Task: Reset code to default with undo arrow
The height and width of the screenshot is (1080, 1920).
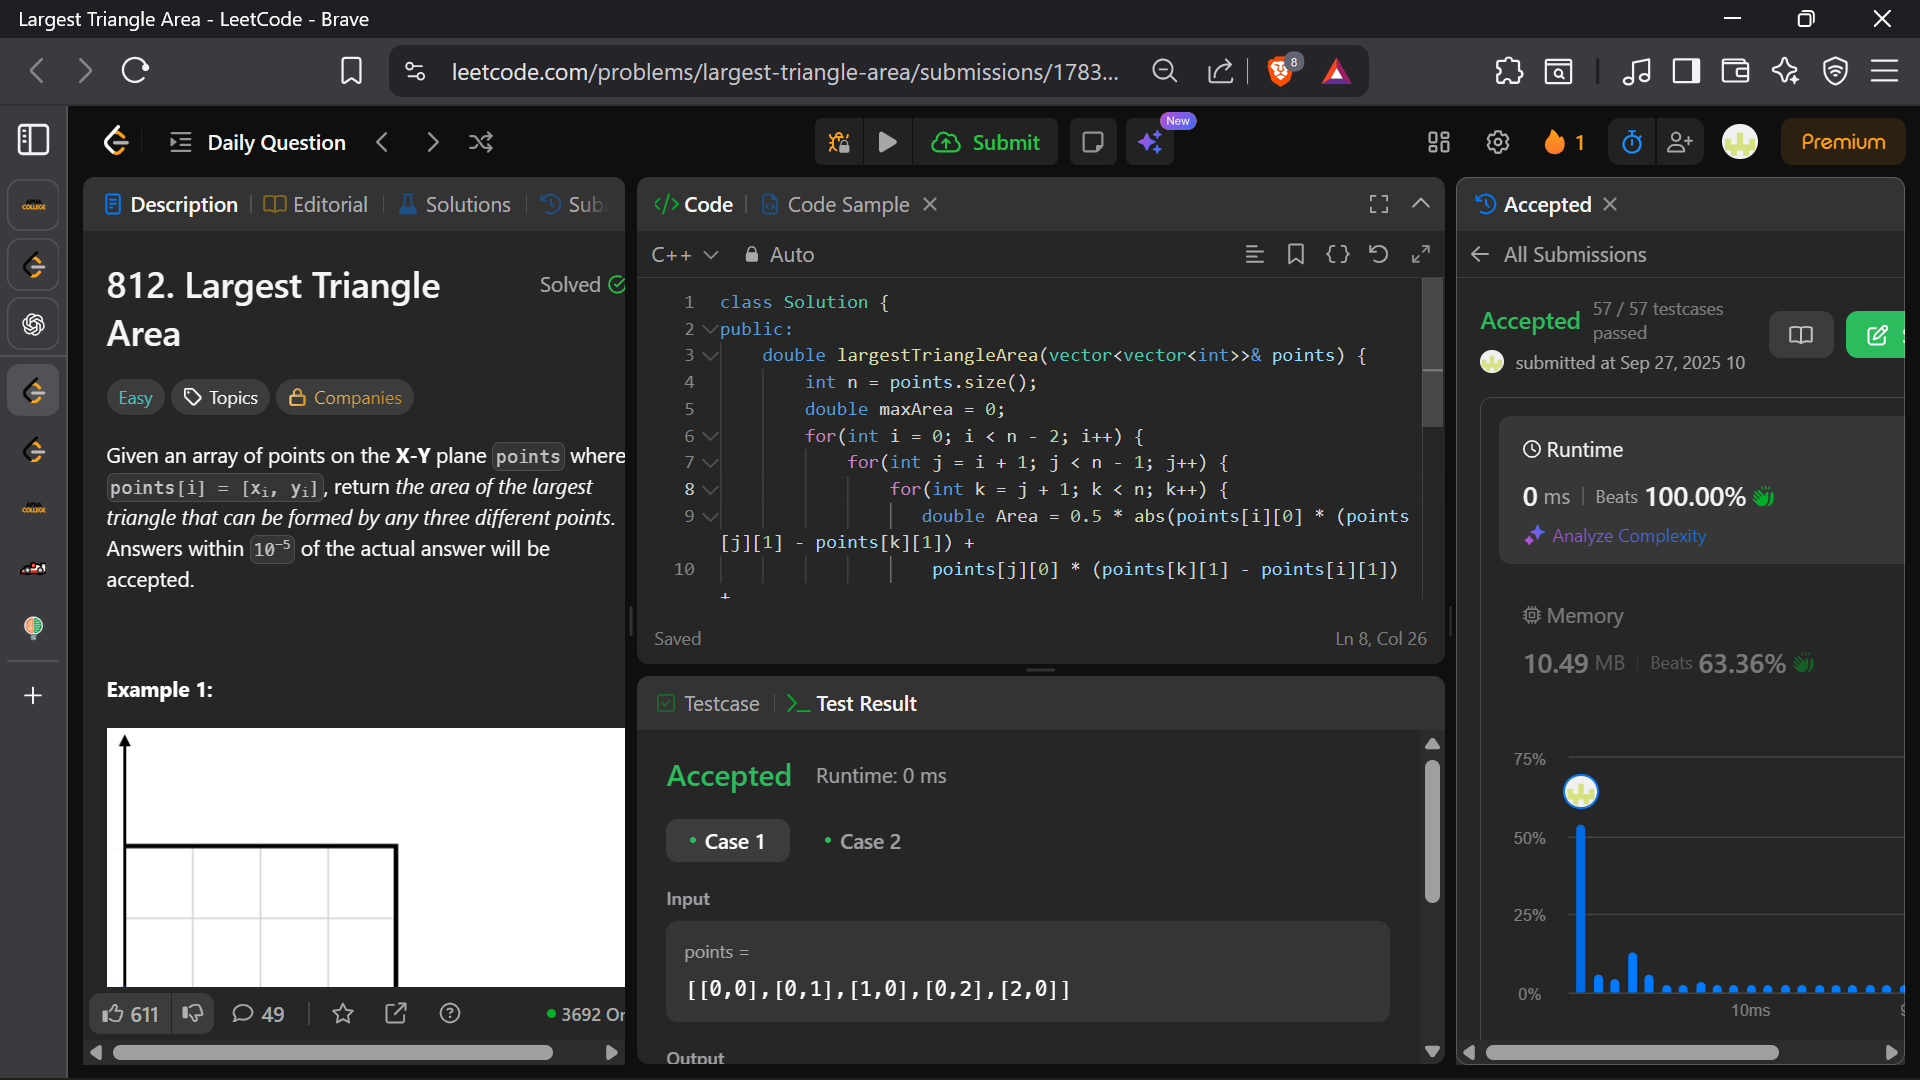Action: click(x=1378, y=254)
